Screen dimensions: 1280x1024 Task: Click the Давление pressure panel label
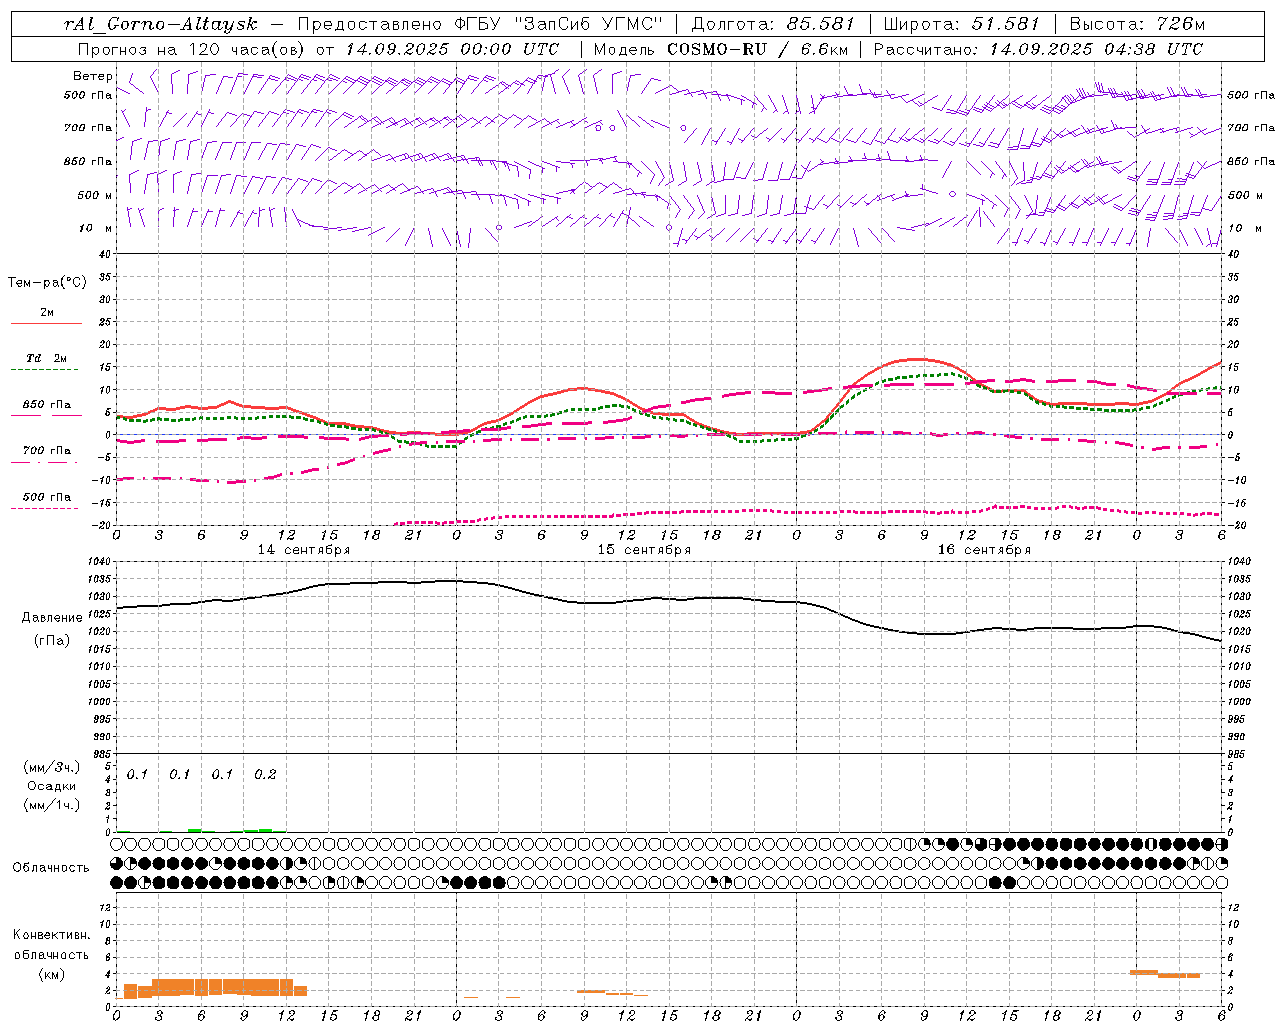[52, 618]
